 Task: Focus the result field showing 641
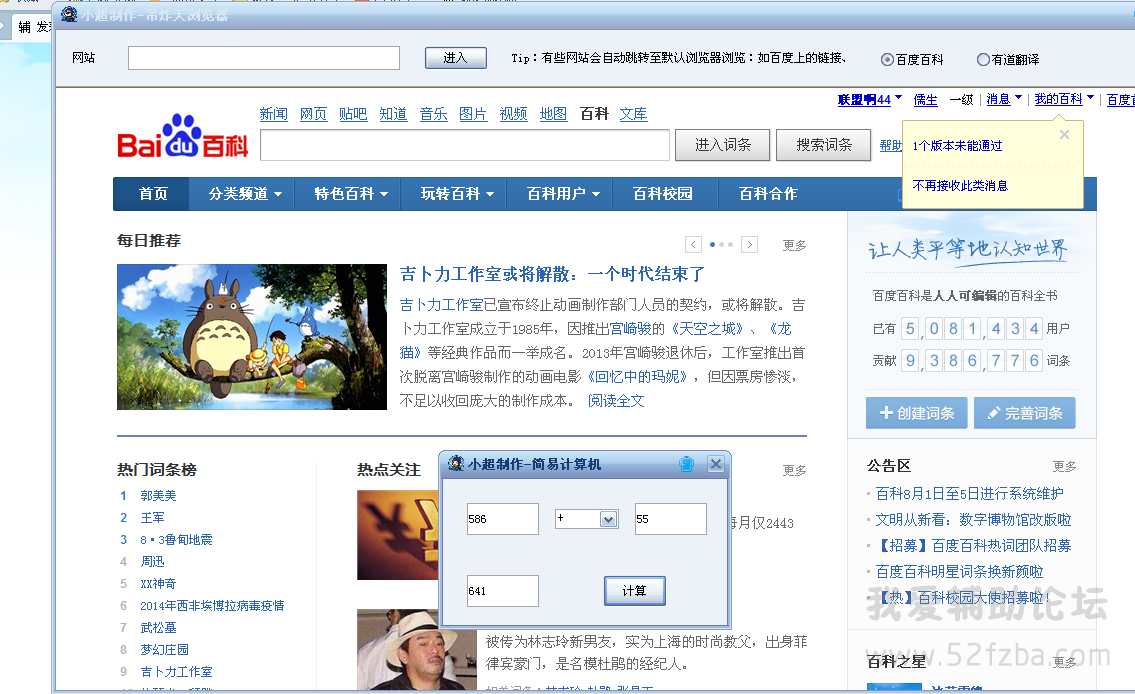(502, 591)
